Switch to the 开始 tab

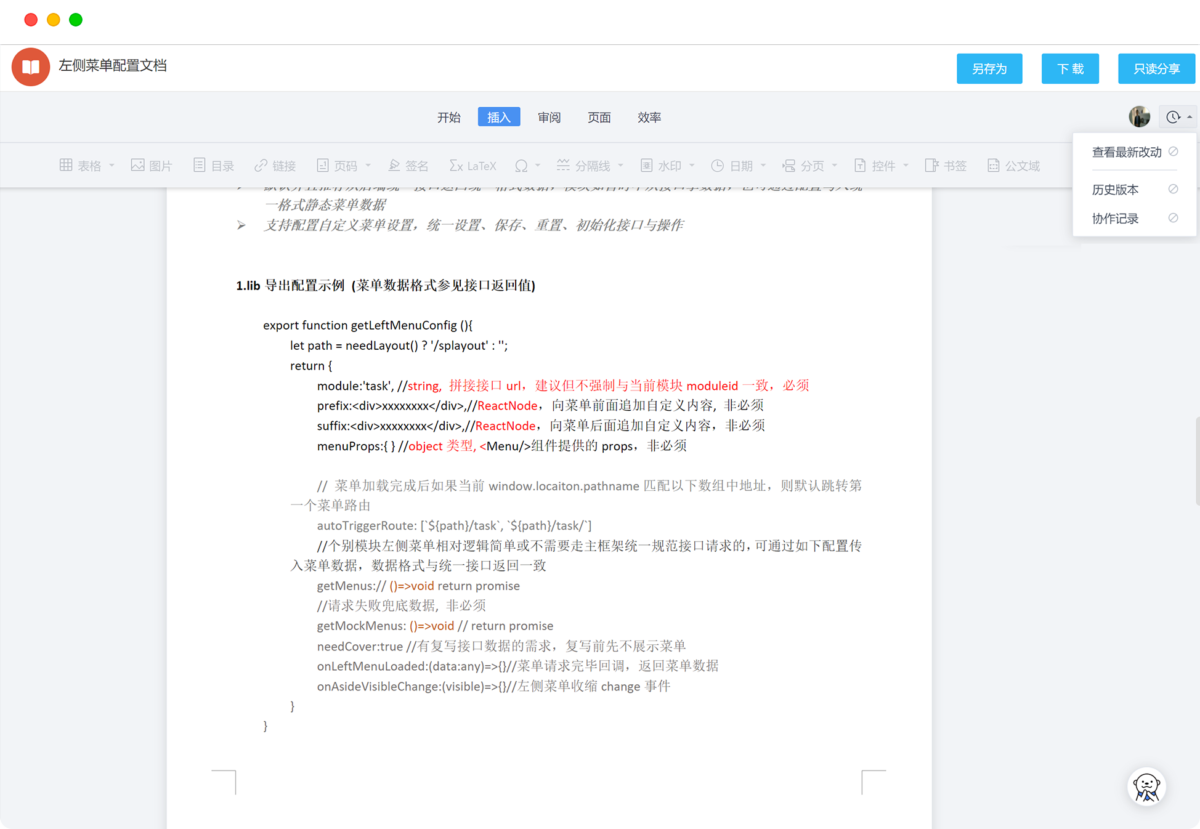tap(449, 117)
